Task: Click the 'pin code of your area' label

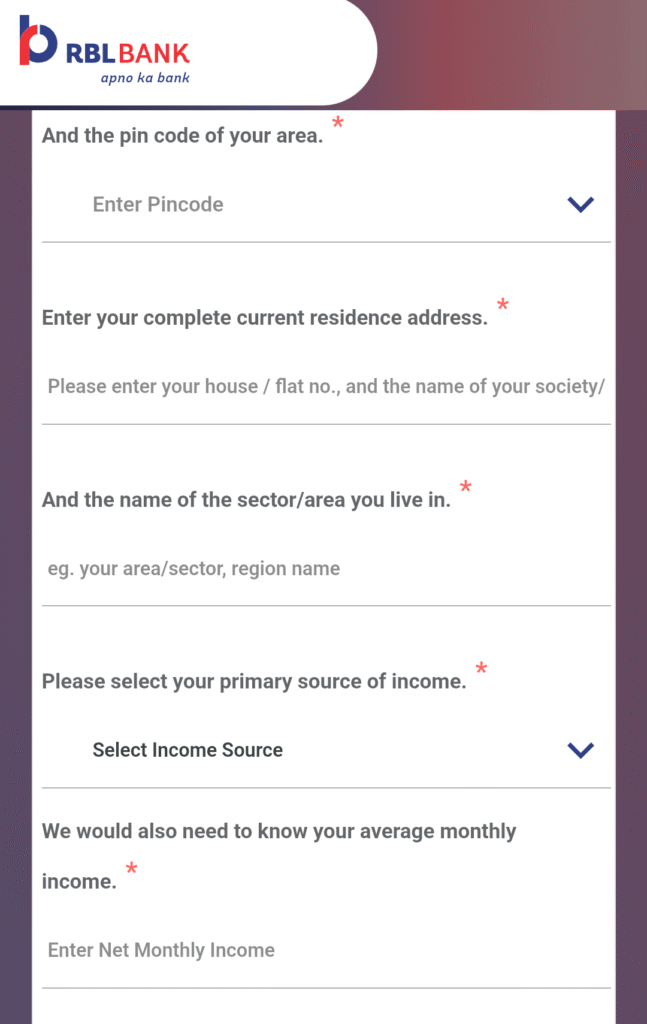Action: (x=183, y=136)
